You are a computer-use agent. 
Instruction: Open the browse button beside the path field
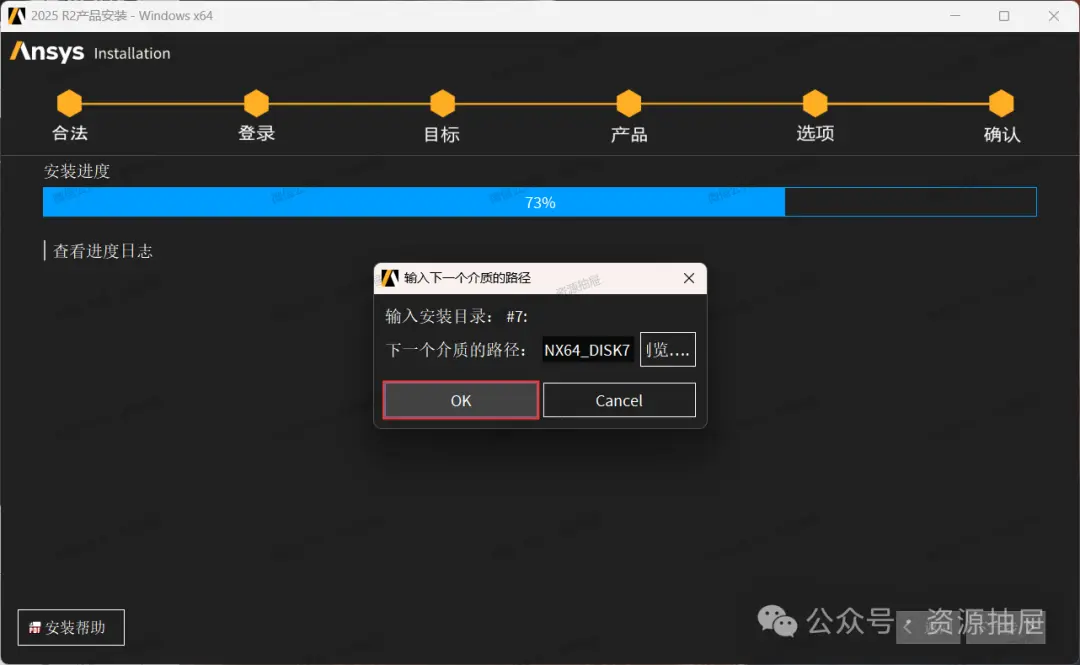(667, 349)
